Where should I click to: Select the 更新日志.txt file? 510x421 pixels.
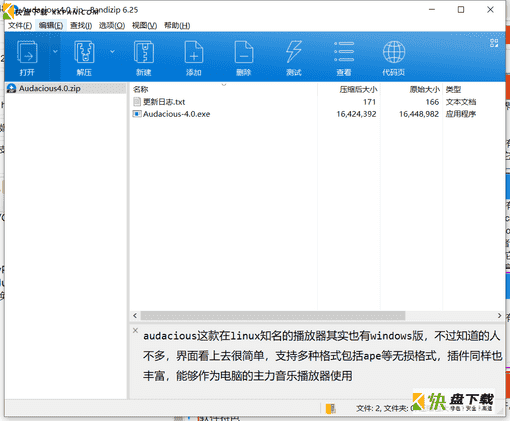[x=164, y=102]
